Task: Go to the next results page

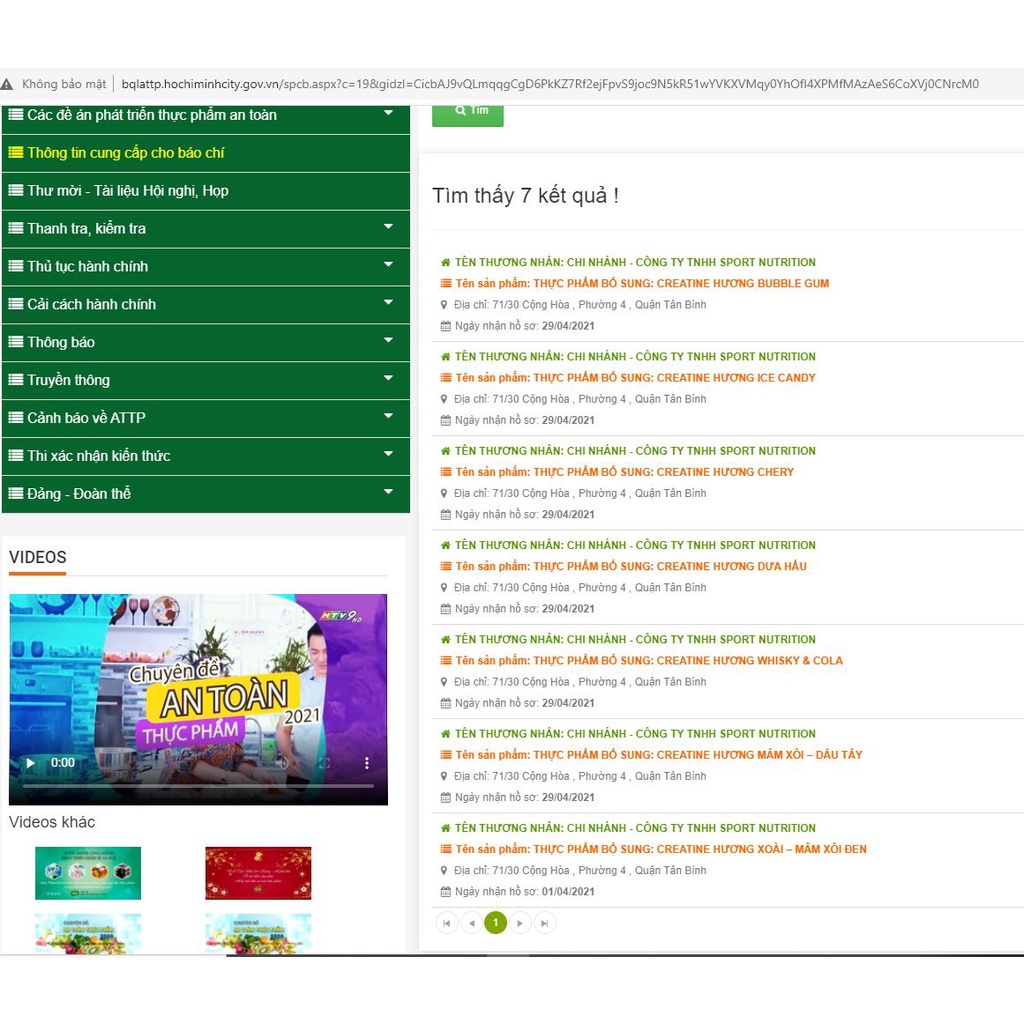Action: tap(520, 923)
